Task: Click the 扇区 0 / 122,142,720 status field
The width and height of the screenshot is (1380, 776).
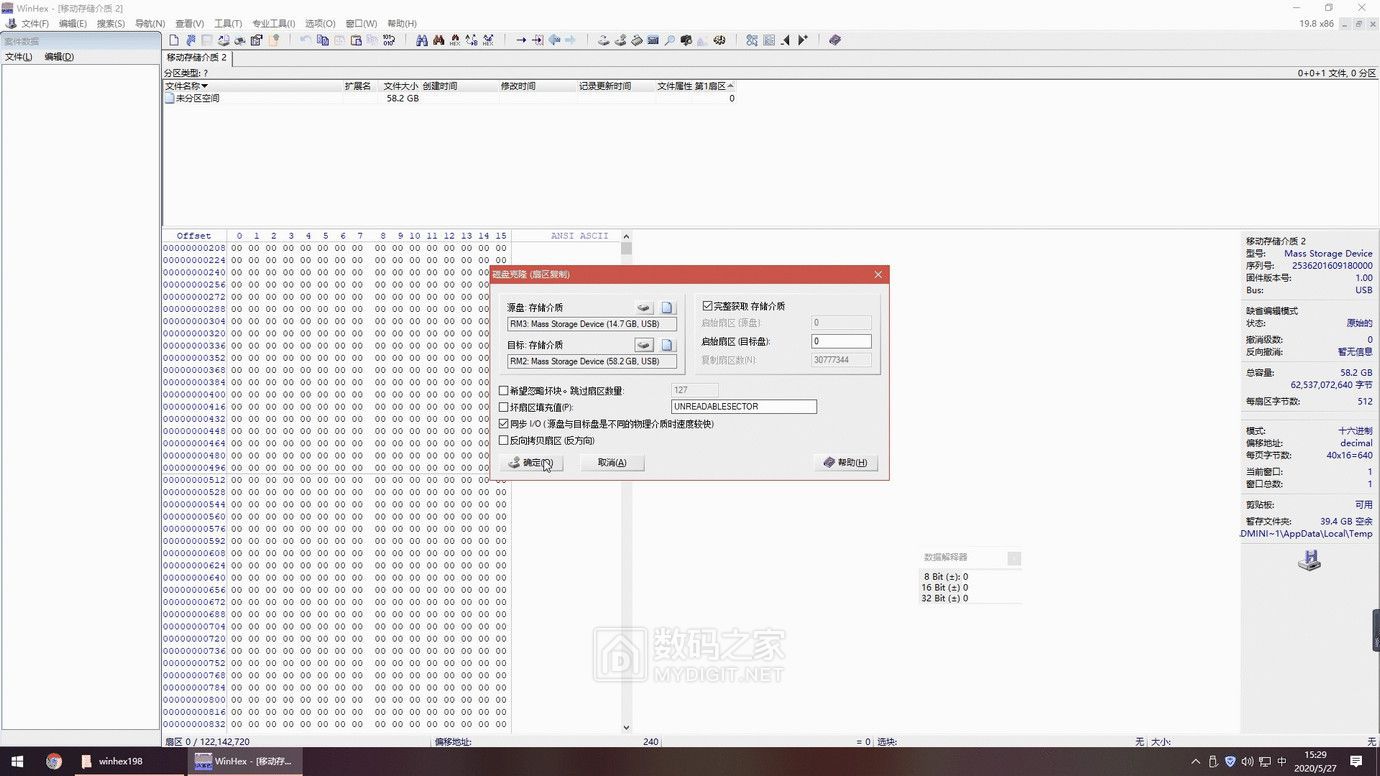Action: 207,742
